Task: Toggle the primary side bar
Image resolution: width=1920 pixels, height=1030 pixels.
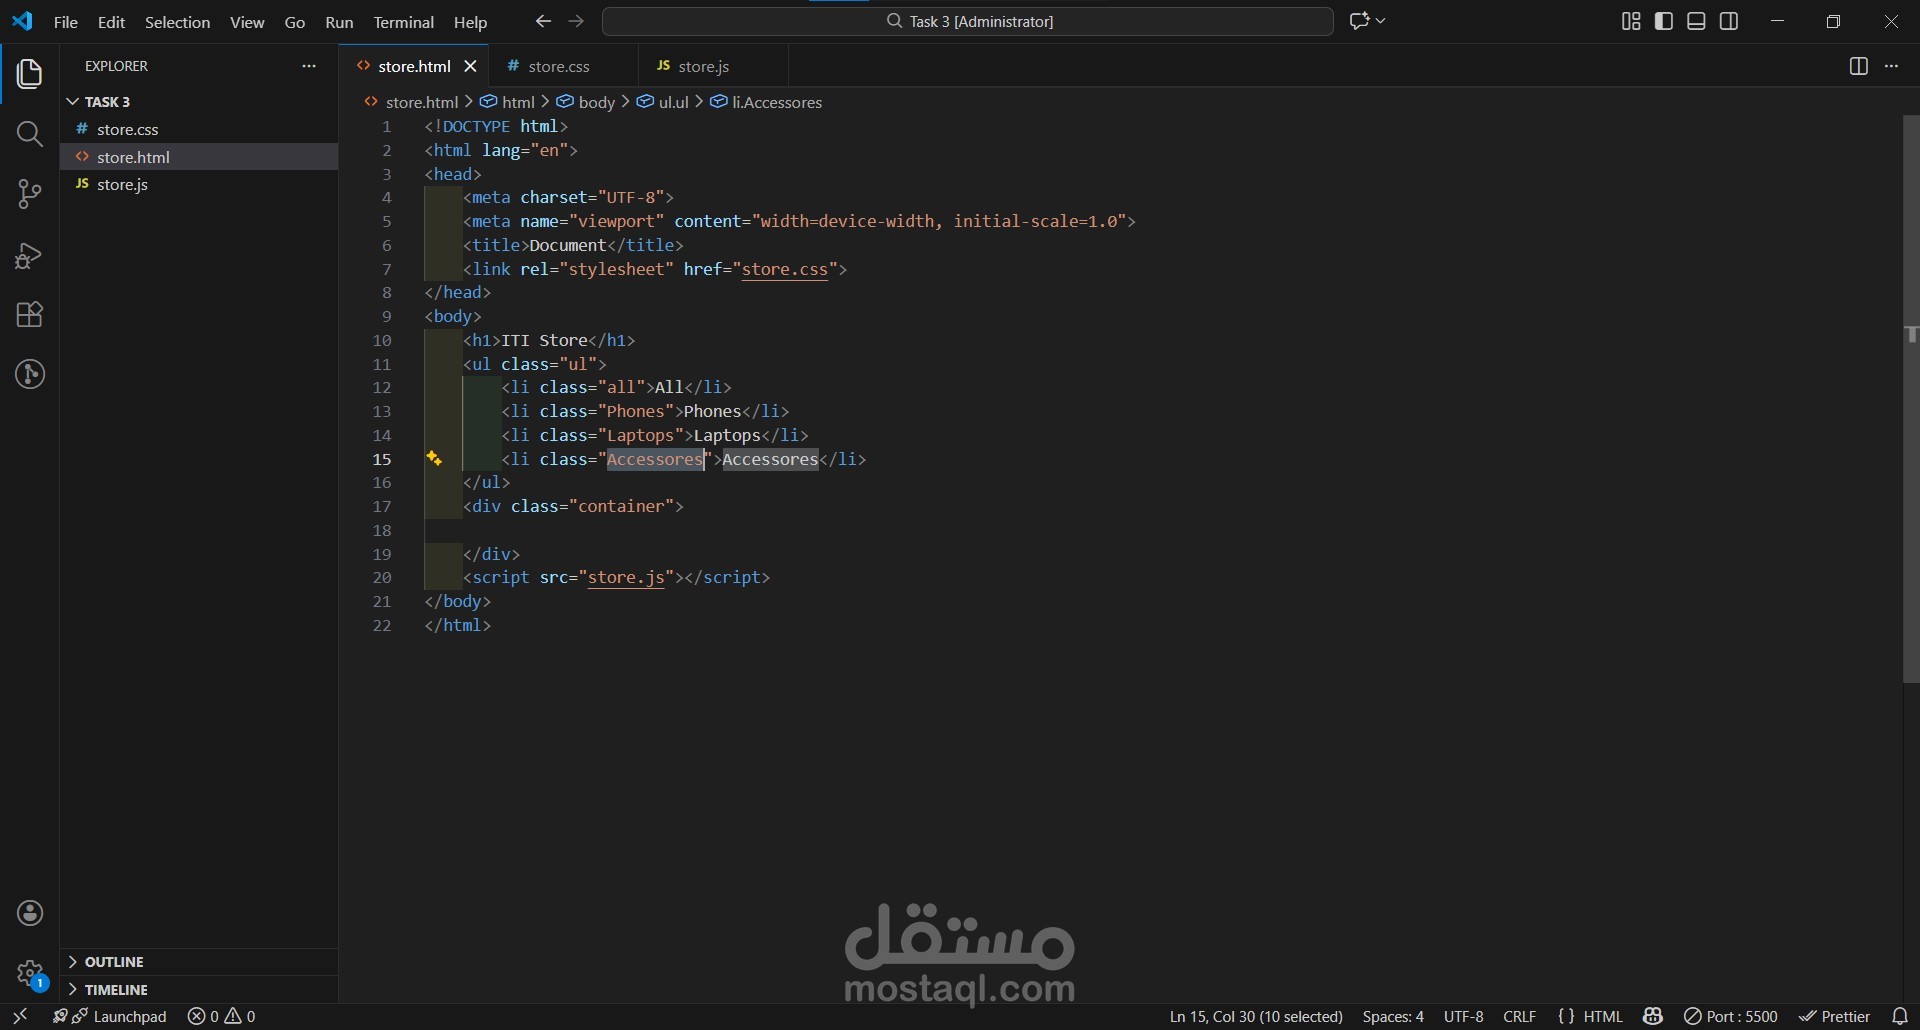Action: pyautogui.click(x=1664, y=21)
